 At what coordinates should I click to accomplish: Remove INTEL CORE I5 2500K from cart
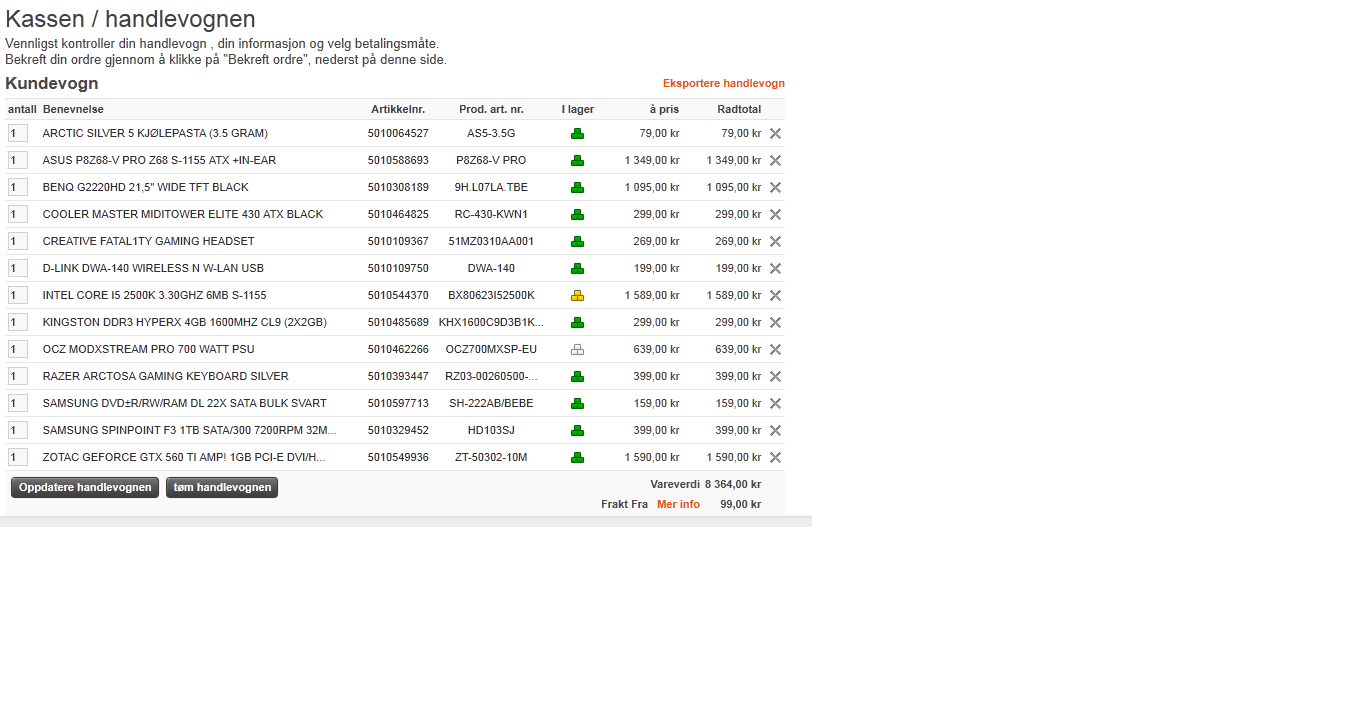click(x=775, y=295)
